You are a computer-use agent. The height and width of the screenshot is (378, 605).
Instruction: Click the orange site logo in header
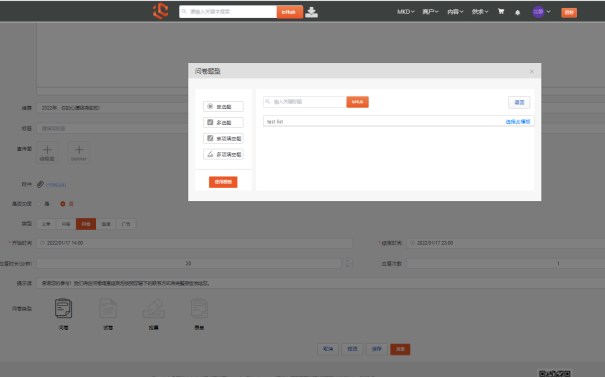[x=161, y=11]
